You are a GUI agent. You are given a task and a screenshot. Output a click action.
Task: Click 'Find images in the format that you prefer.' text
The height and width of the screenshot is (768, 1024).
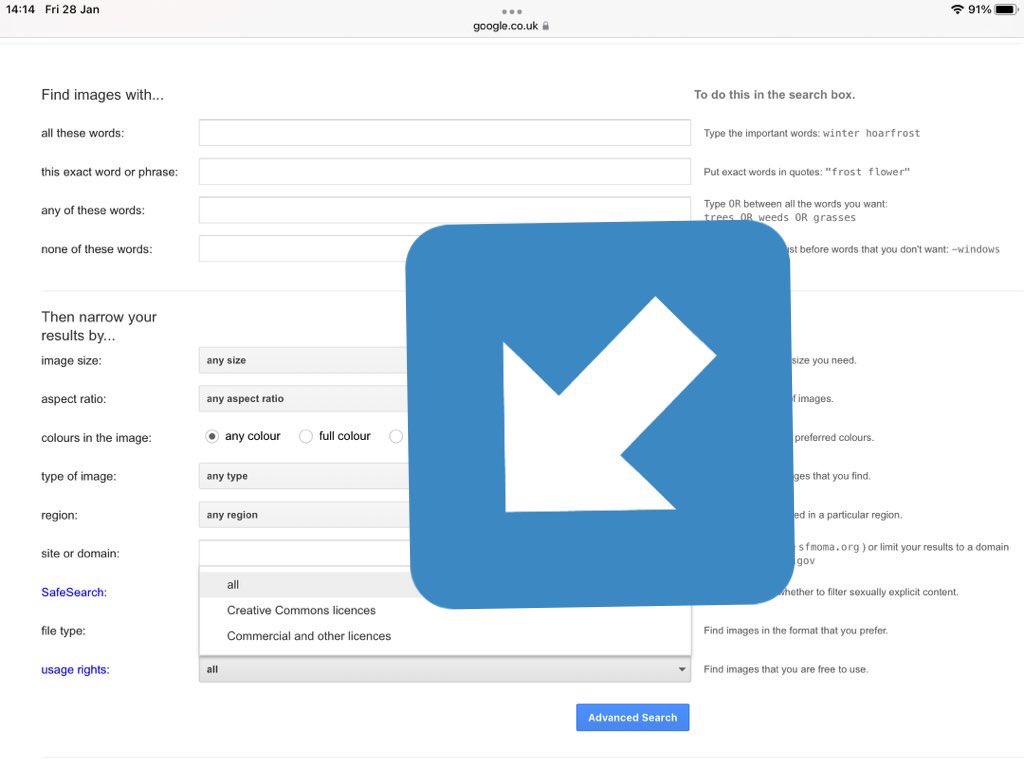coord(795,631)
